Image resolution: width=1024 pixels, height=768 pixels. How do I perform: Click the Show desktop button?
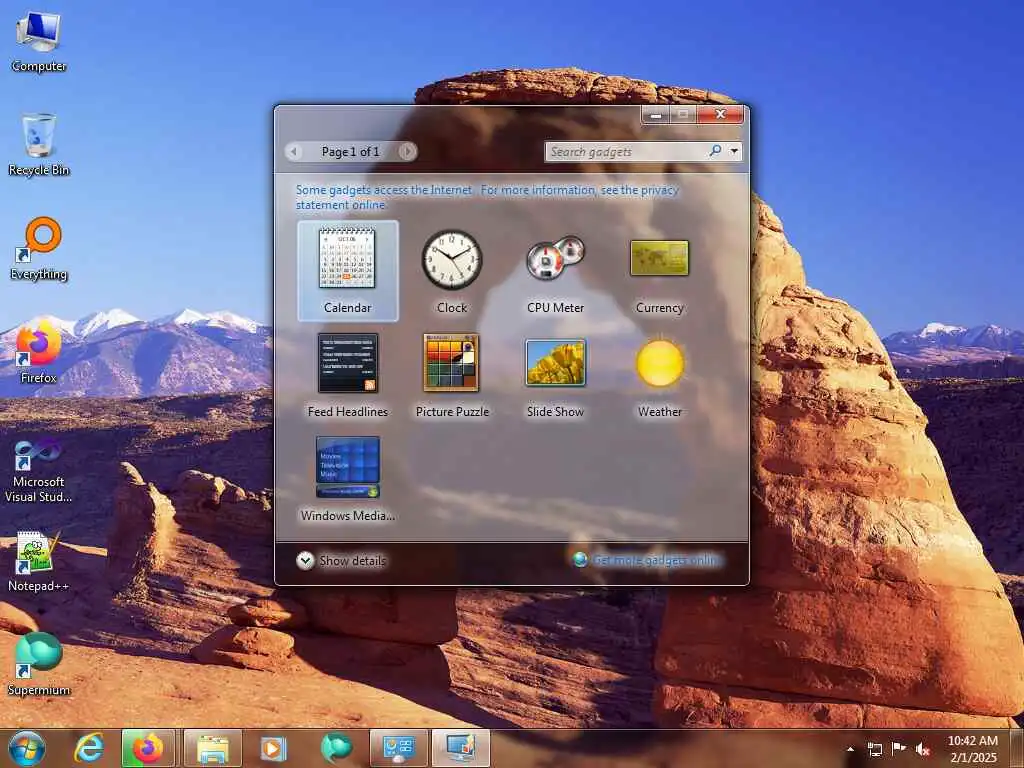(1016, 748)
